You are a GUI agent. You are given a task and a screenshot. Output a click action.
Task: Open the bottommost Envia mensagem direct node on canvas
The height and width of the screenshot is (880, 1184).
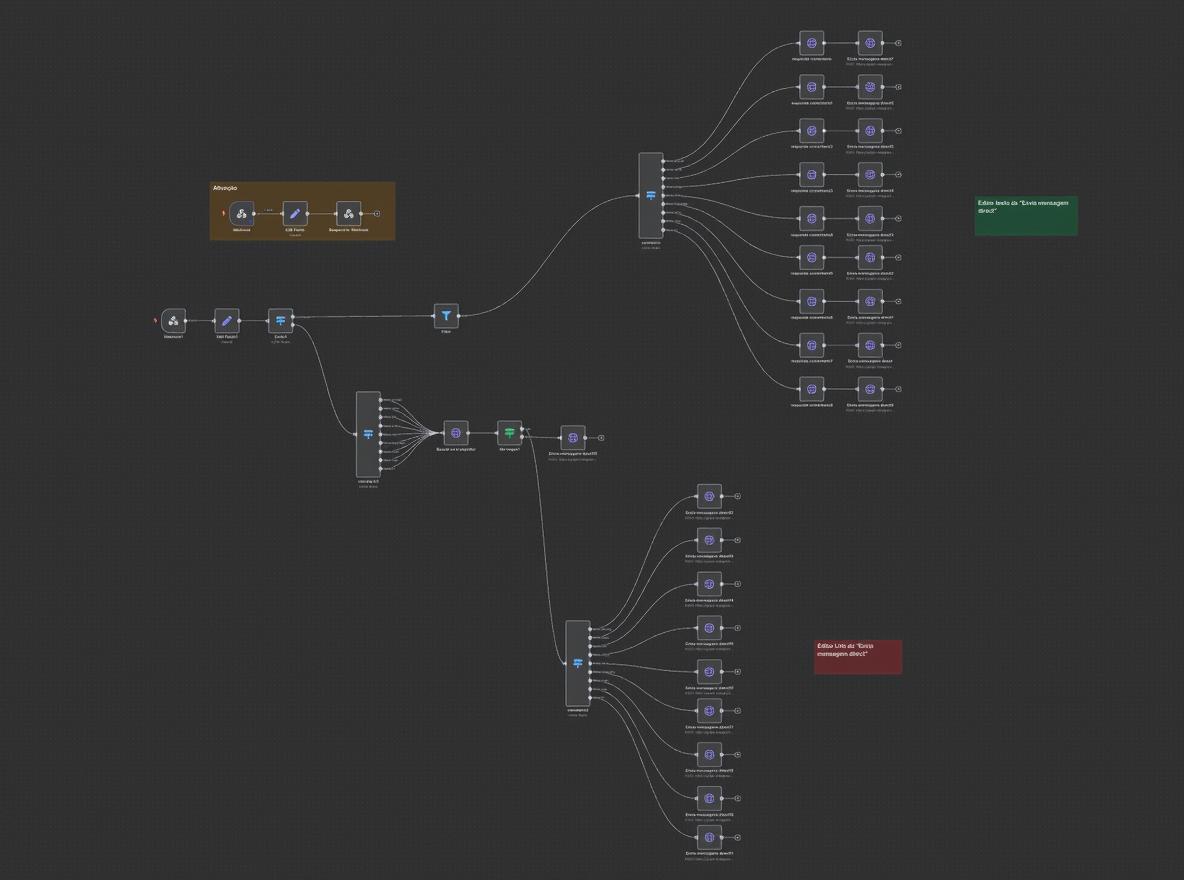pos(710,838)
